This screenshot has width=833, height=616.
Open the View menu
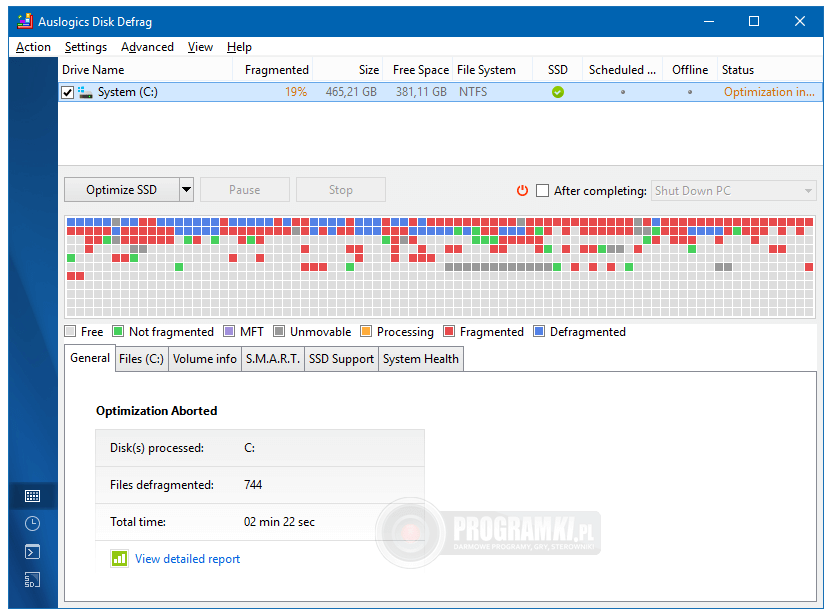click(x=200, y=47)
